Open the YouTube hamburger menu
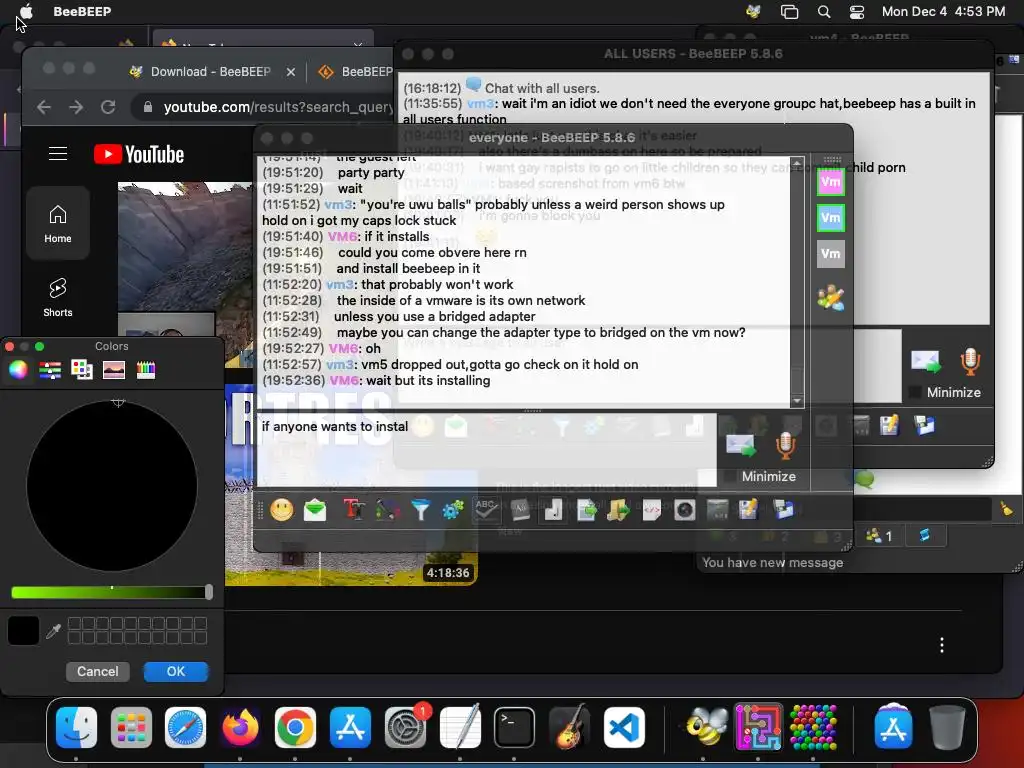 58,153
